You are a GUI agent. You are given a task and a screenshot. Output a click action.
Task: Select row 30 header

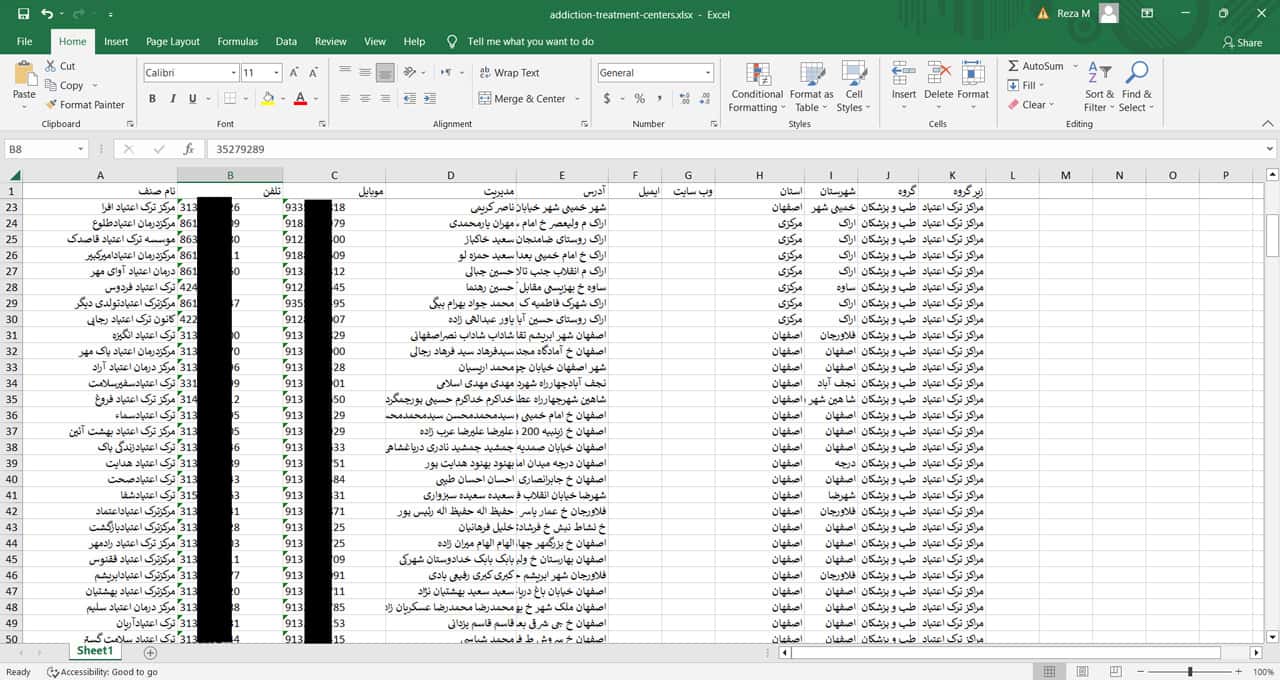click(x=11, y=319)
